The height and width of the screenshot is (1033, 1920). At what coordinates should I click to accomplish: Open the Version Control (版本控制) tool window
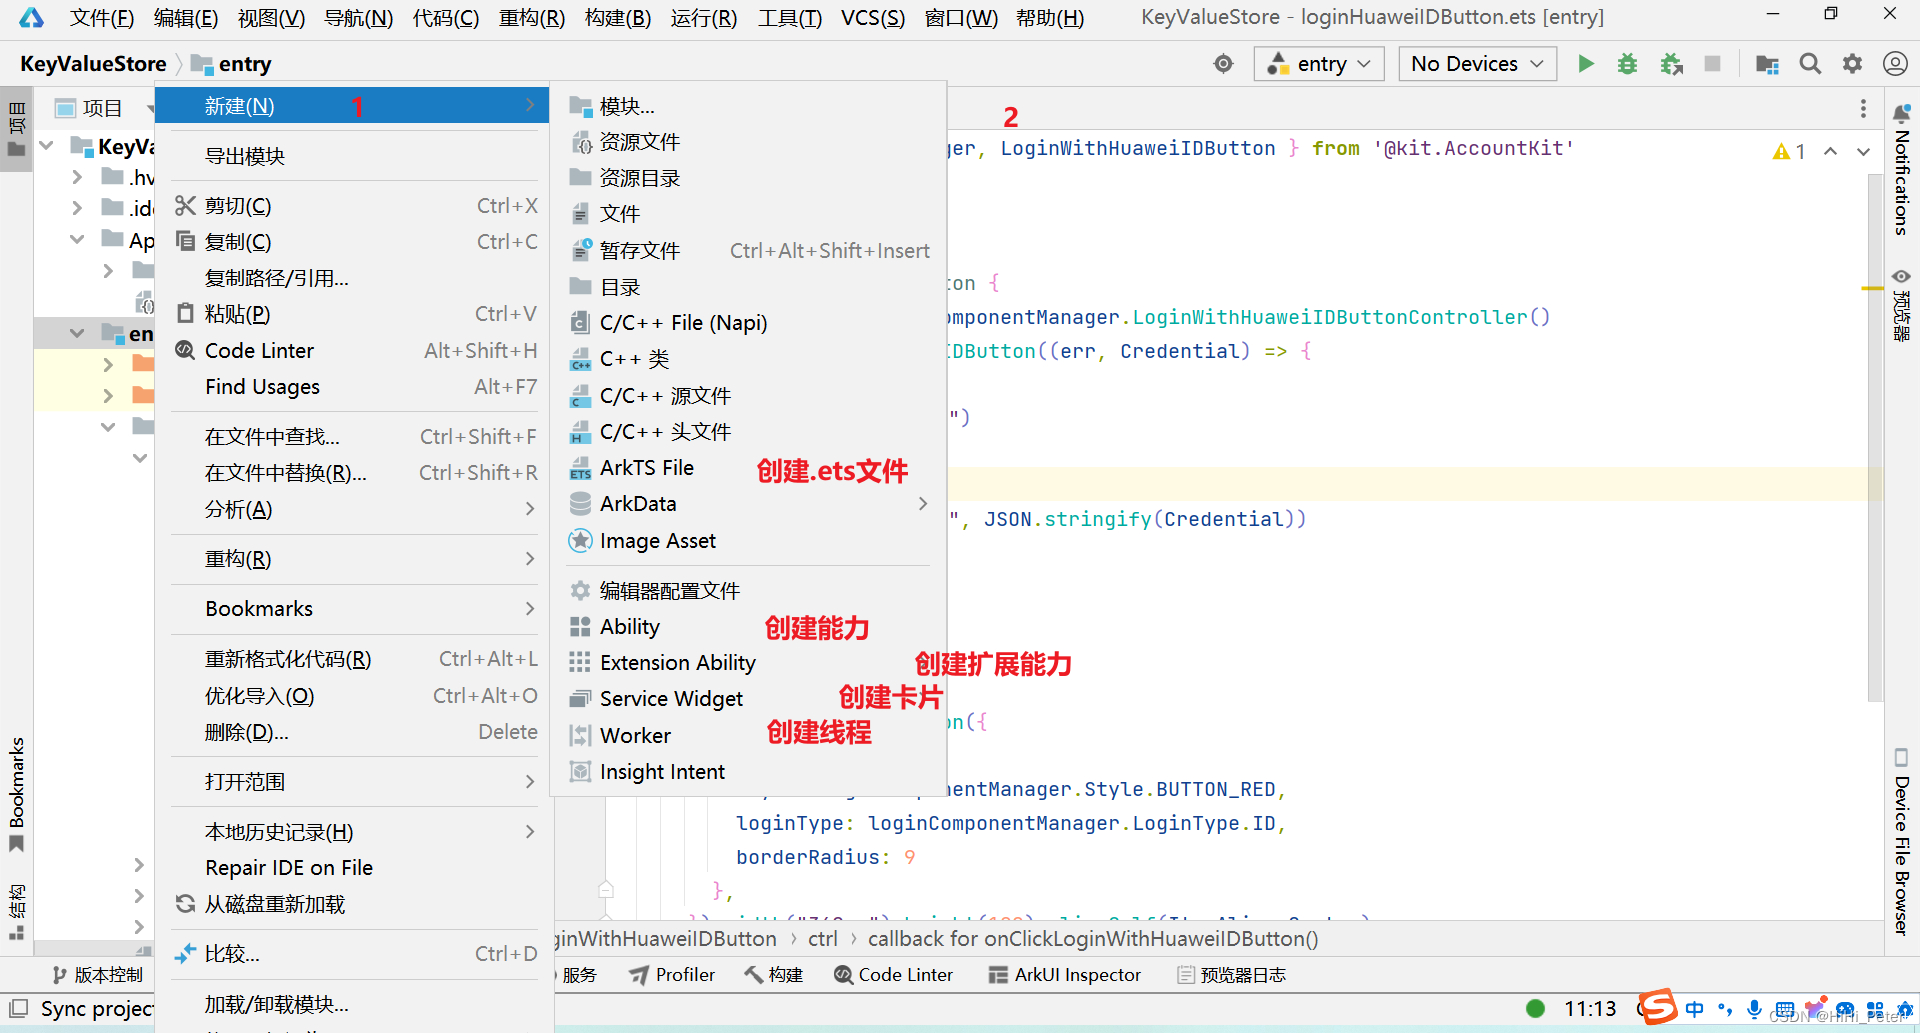[x=97, y=975]
